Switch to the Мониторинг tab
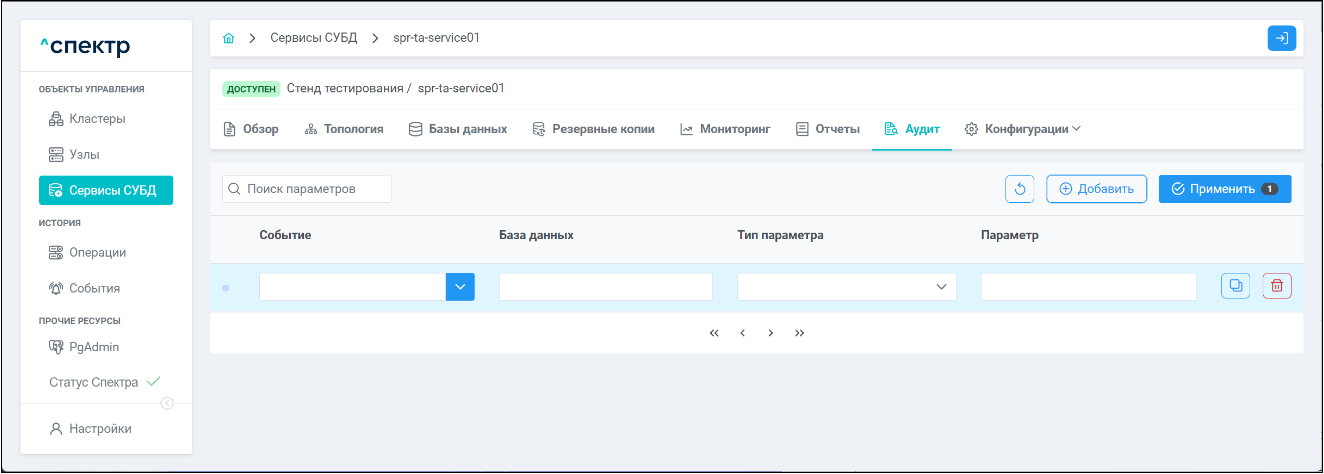This screenshot has height=474, width=1324. (725, 129)
